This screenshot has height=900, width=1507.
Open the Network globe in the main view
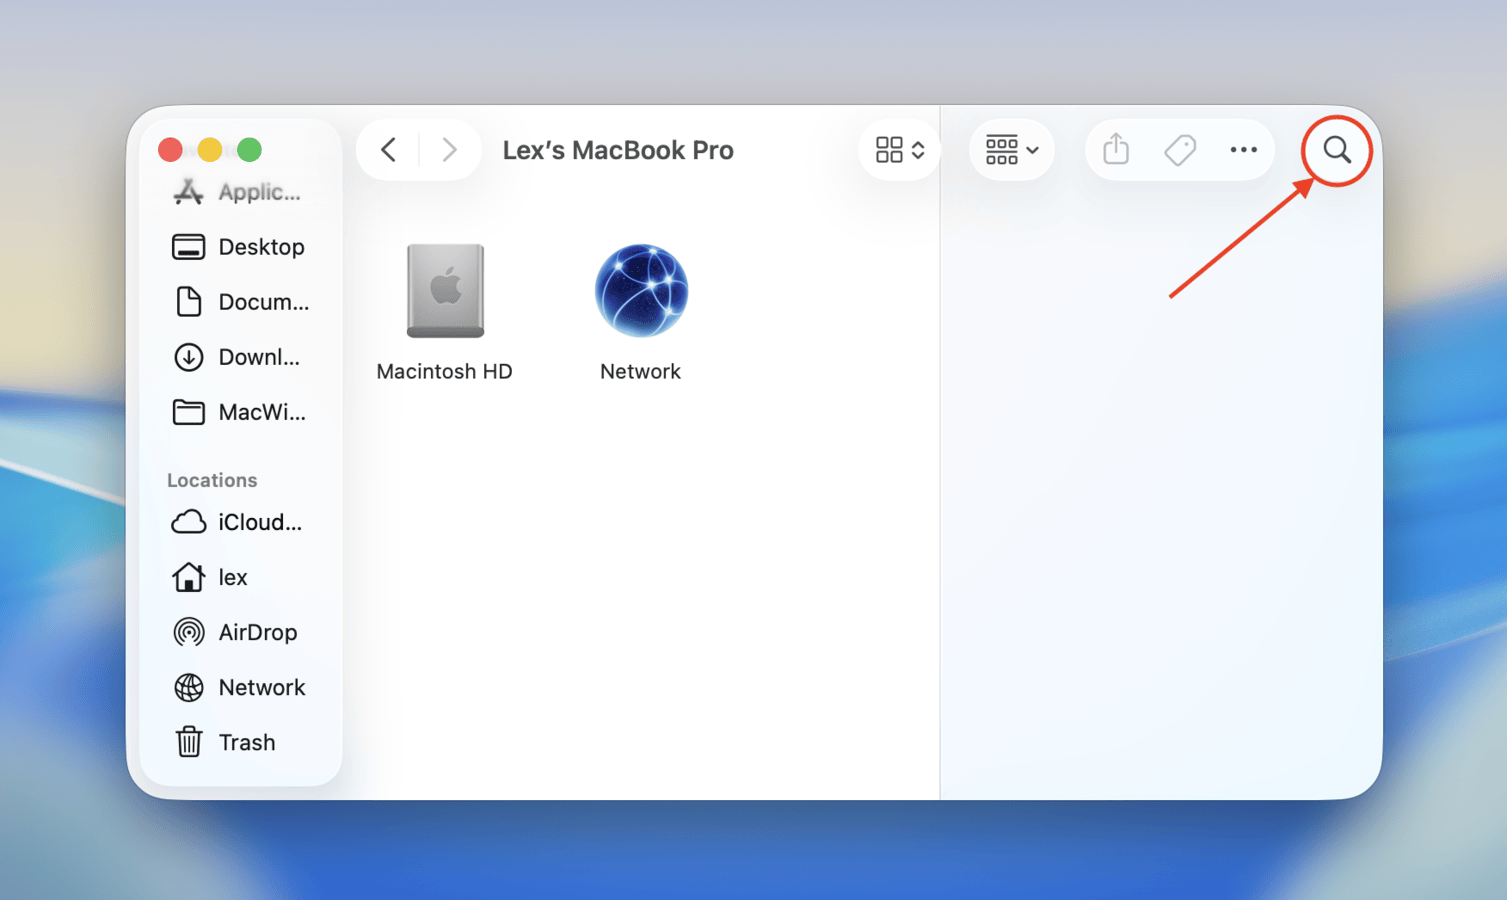pos(640,290)
